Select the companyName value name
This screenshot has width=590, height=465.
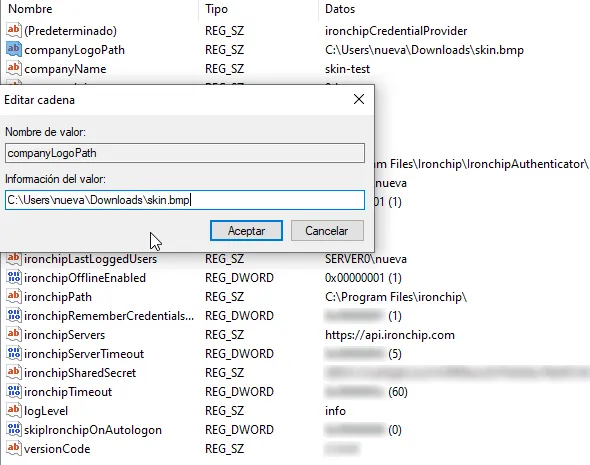tap(65, 69)
